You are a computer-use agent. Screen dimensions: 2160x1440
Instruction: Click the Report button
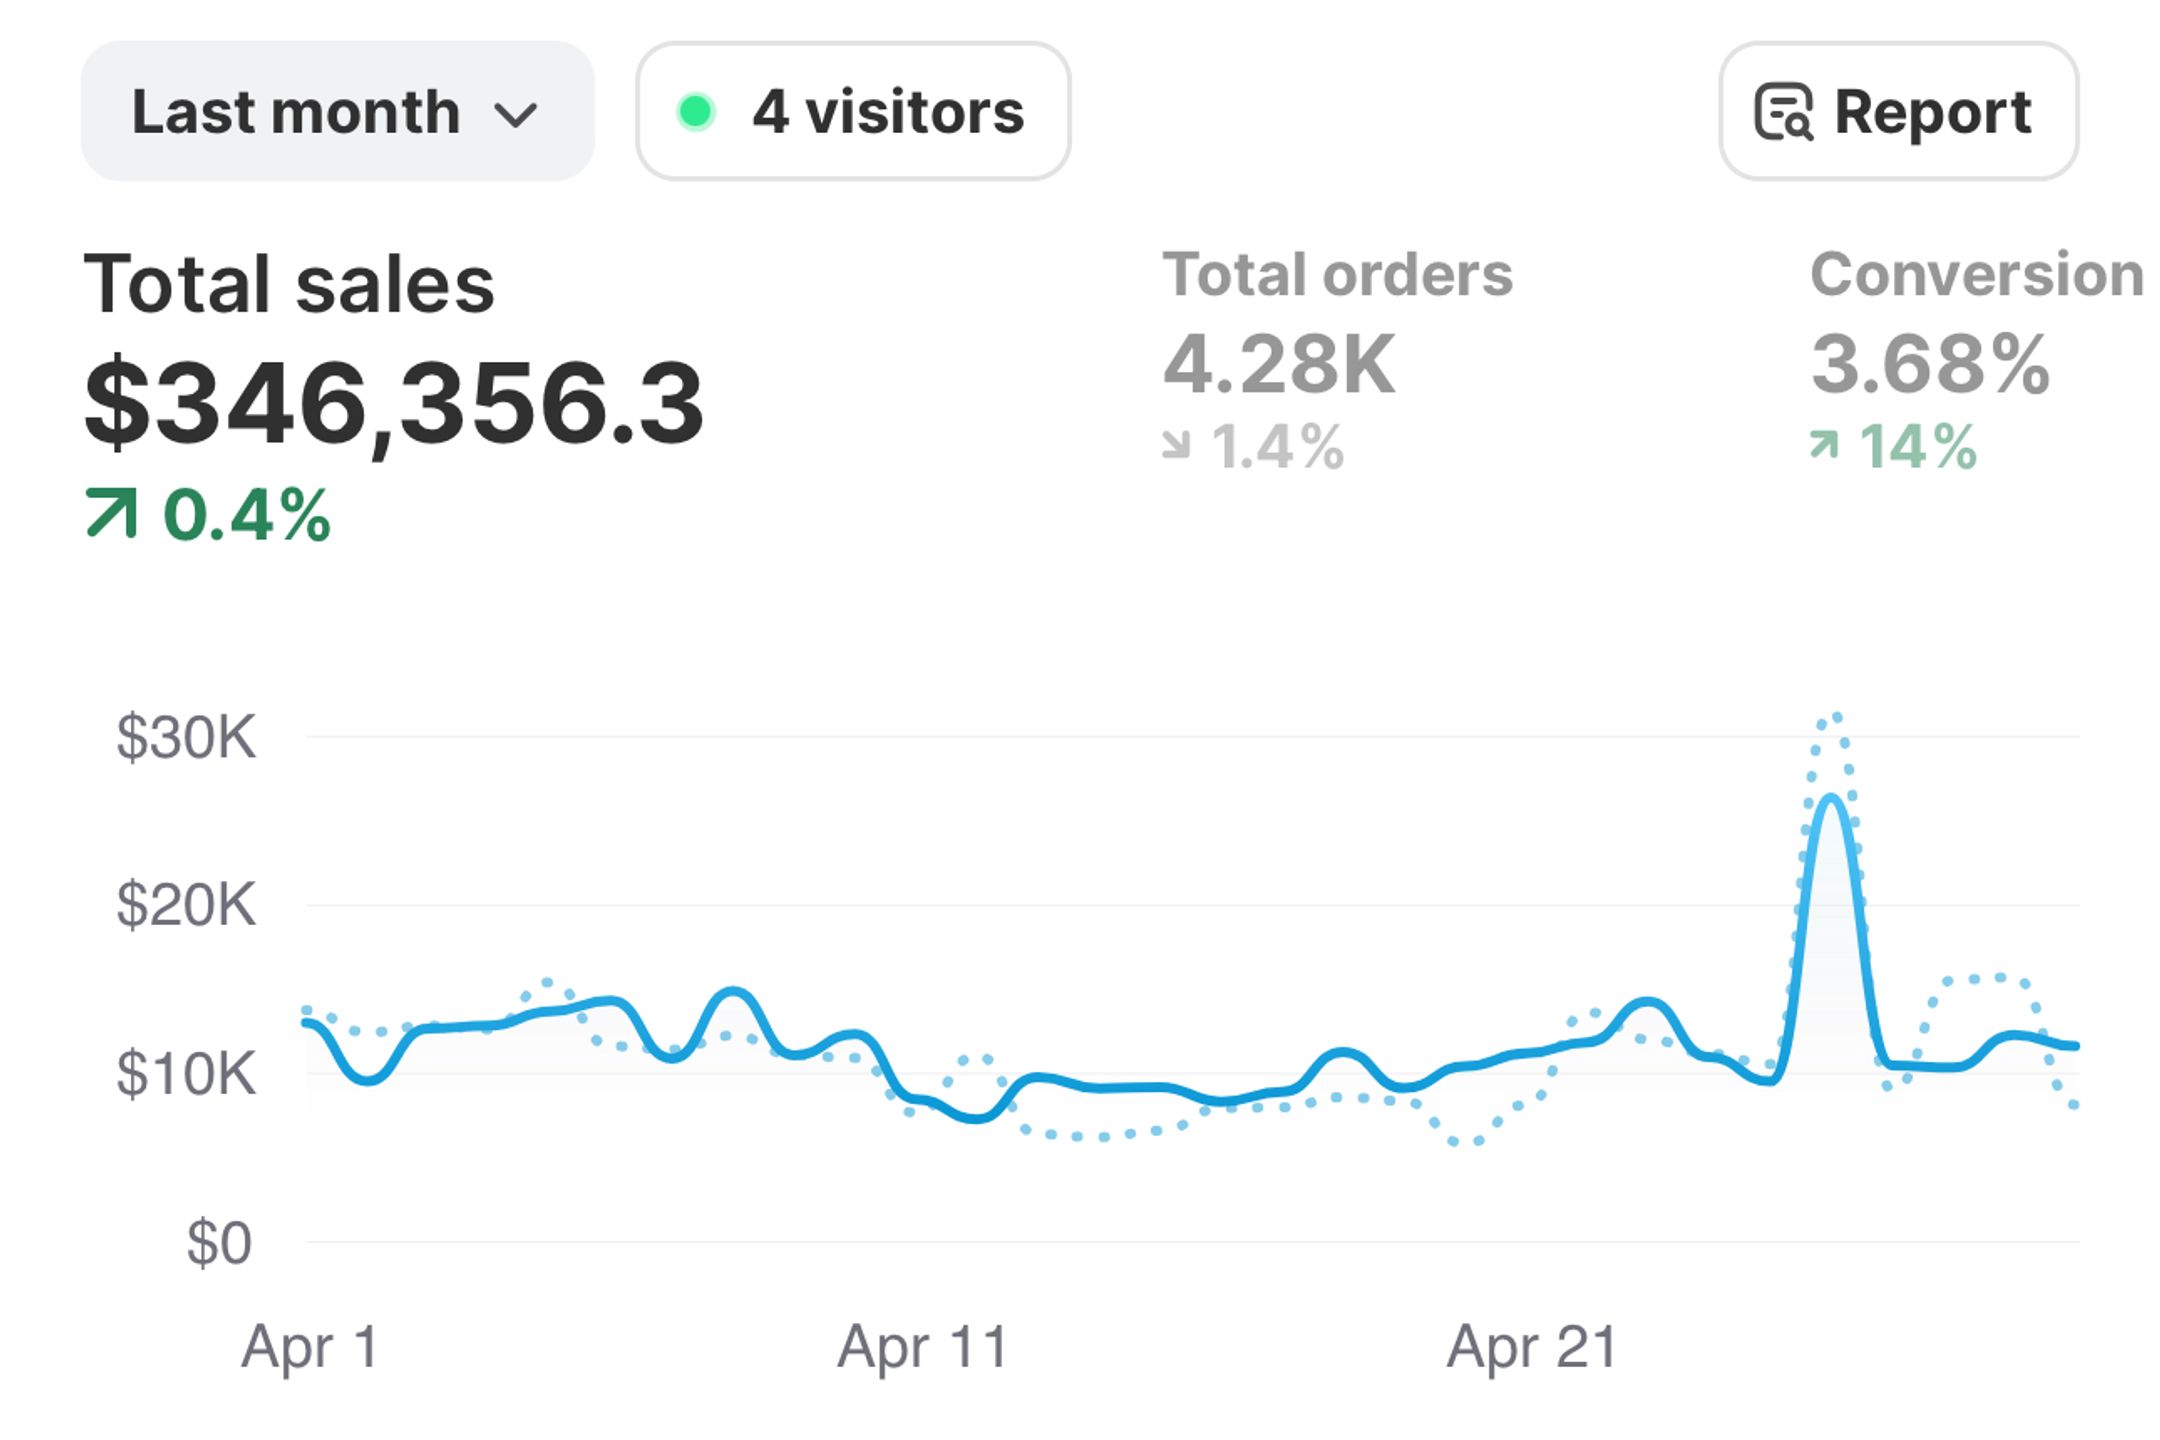[1898, 111]
